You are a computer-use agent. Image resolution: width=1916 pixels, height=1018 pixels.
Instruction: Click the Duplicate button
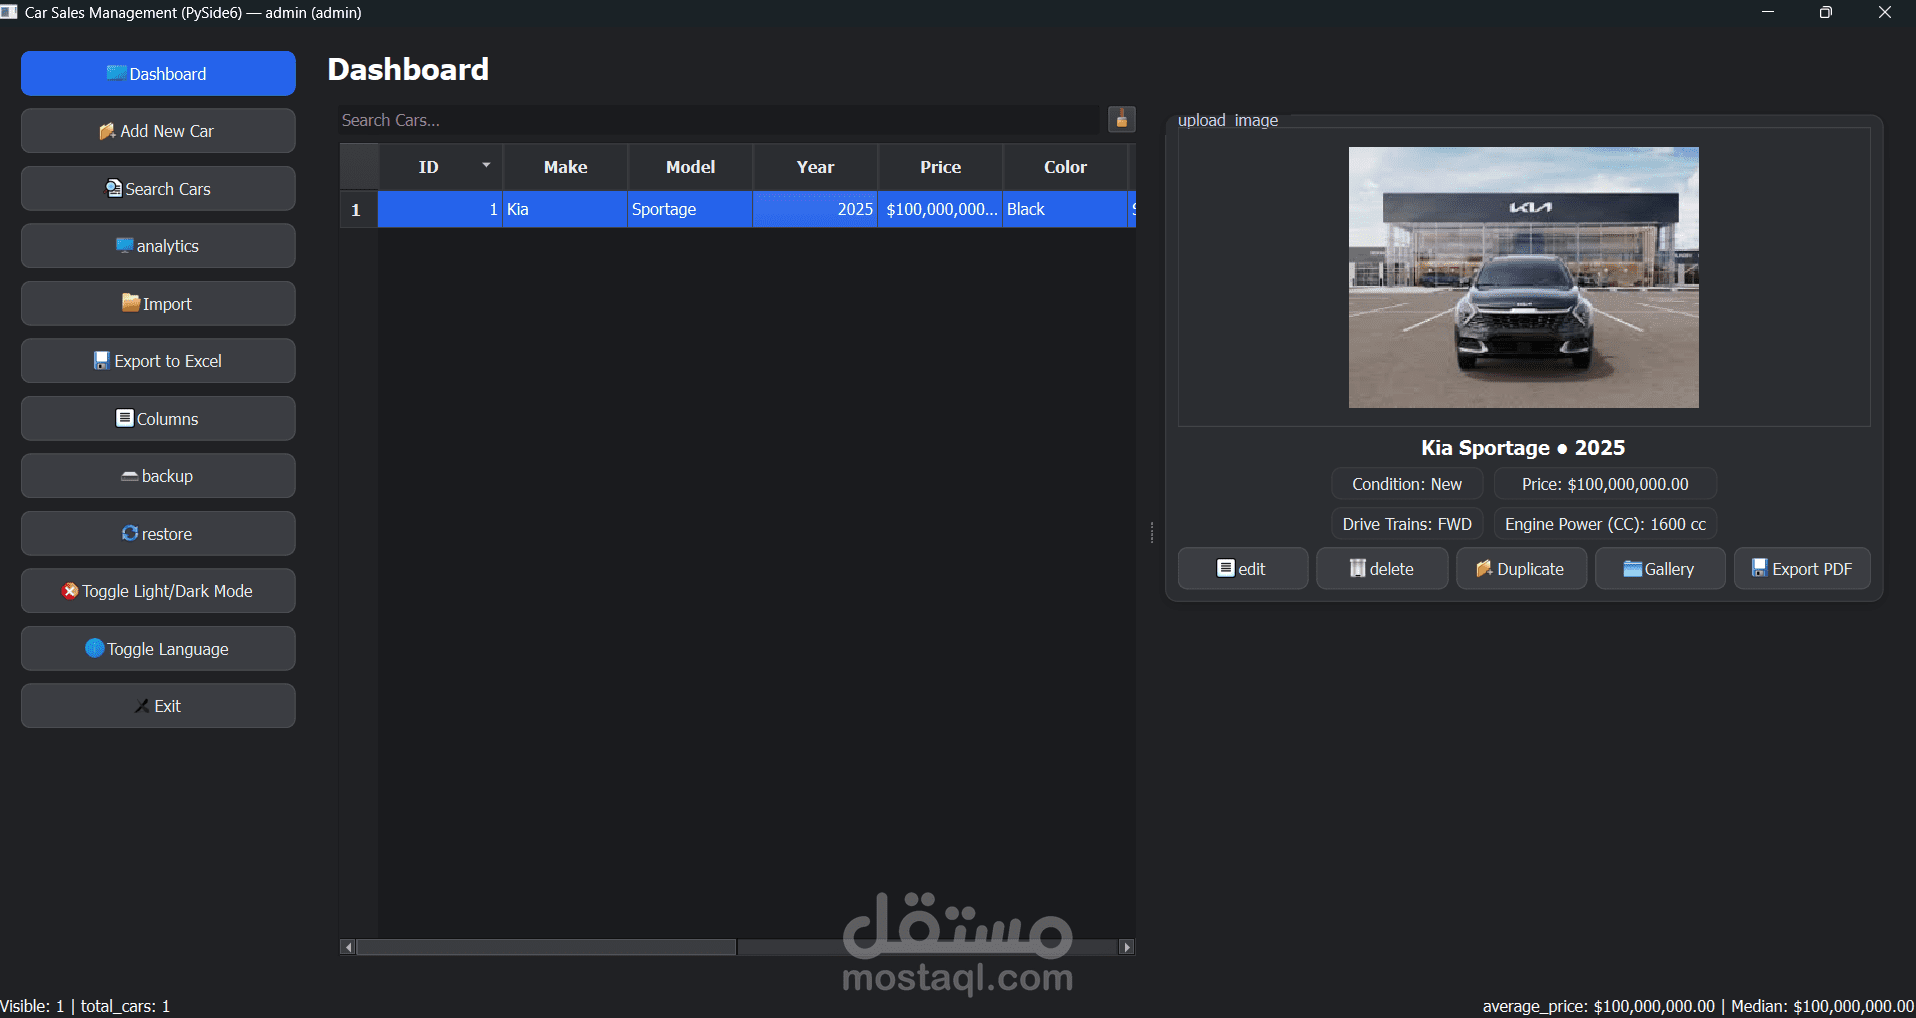(x=1521, y=568)
